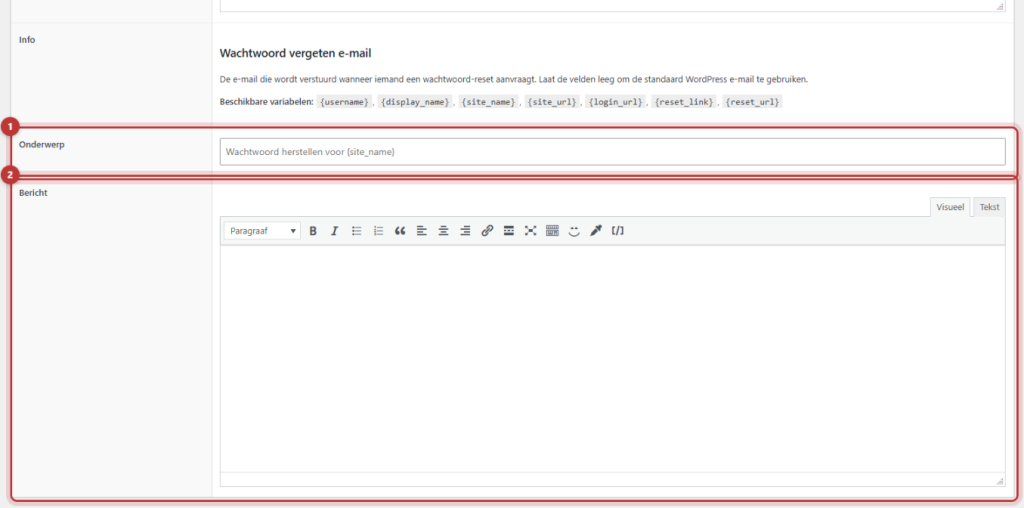Click the {reset_link} variable

point(684,103)
